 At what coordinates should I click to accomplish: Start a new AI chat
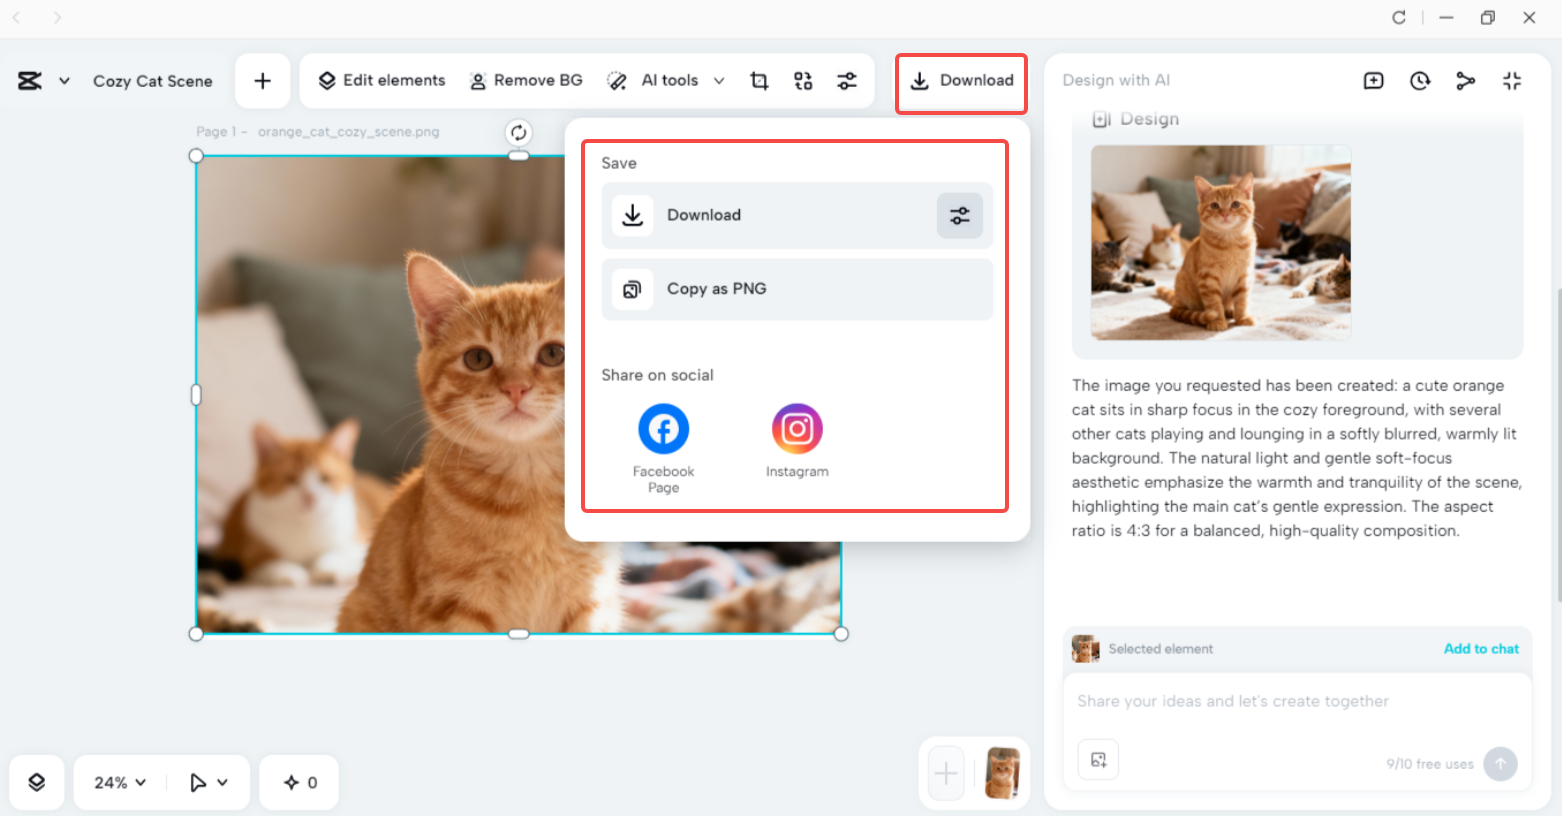[x=1374, y=81]
